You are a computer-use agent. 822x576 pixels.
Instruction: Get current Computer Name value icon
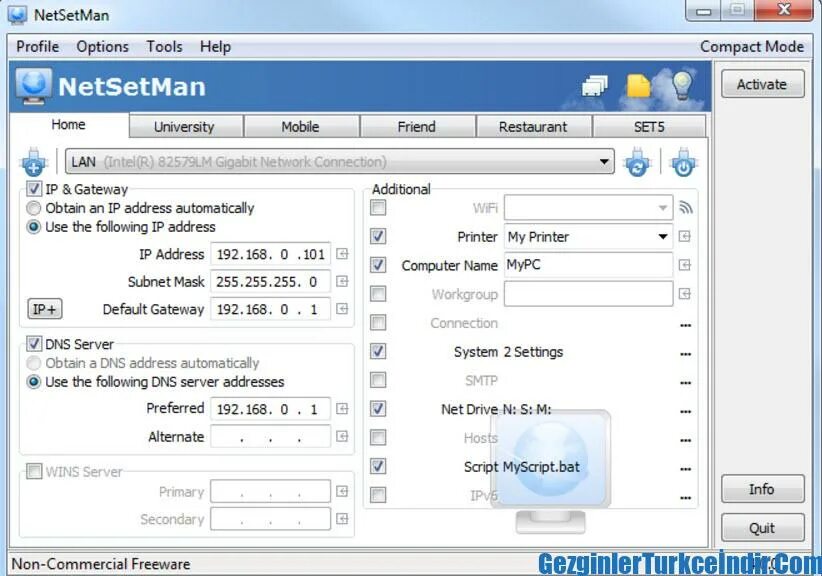pos(685,265)
